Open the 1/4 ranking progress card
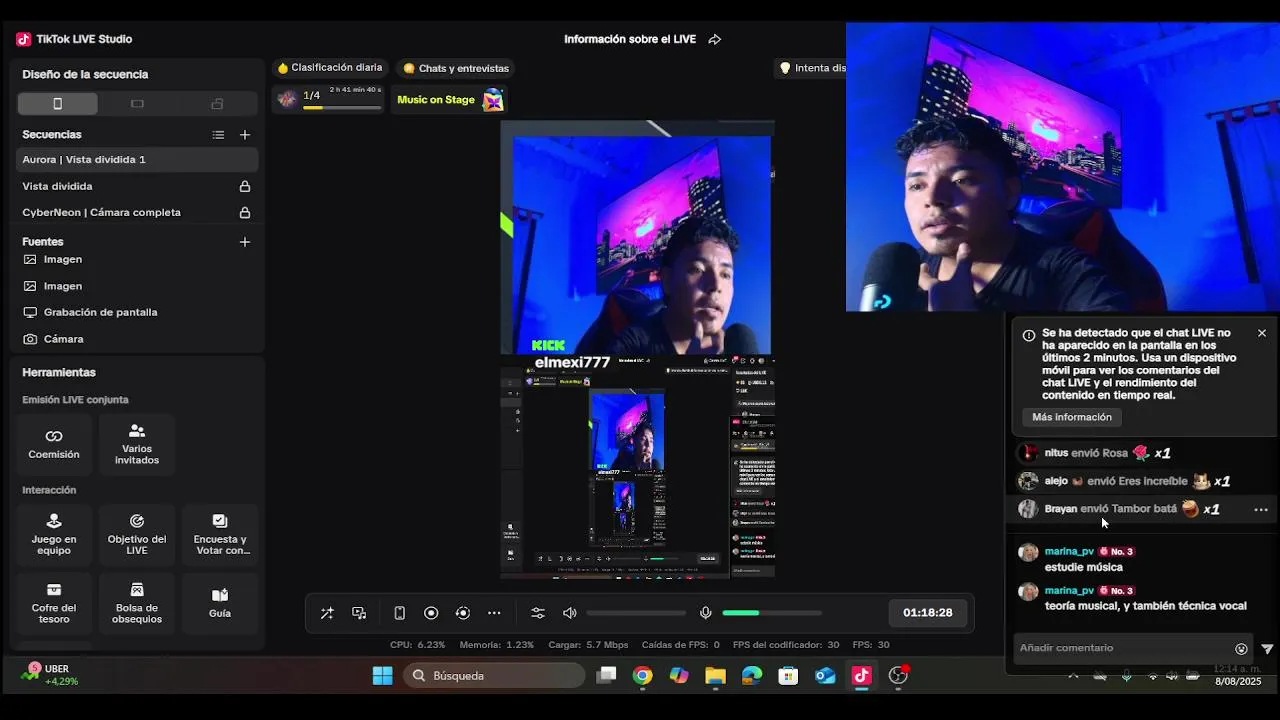This screenshot has width=1280, height=720. pos(329,99)
